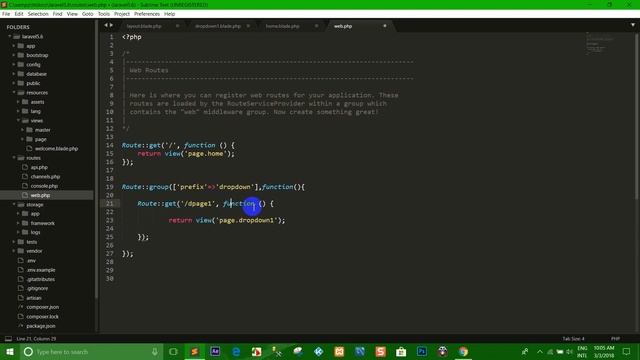
Task: Switch to the dropdown1.blade.php tab
Action: pos(218,26)
